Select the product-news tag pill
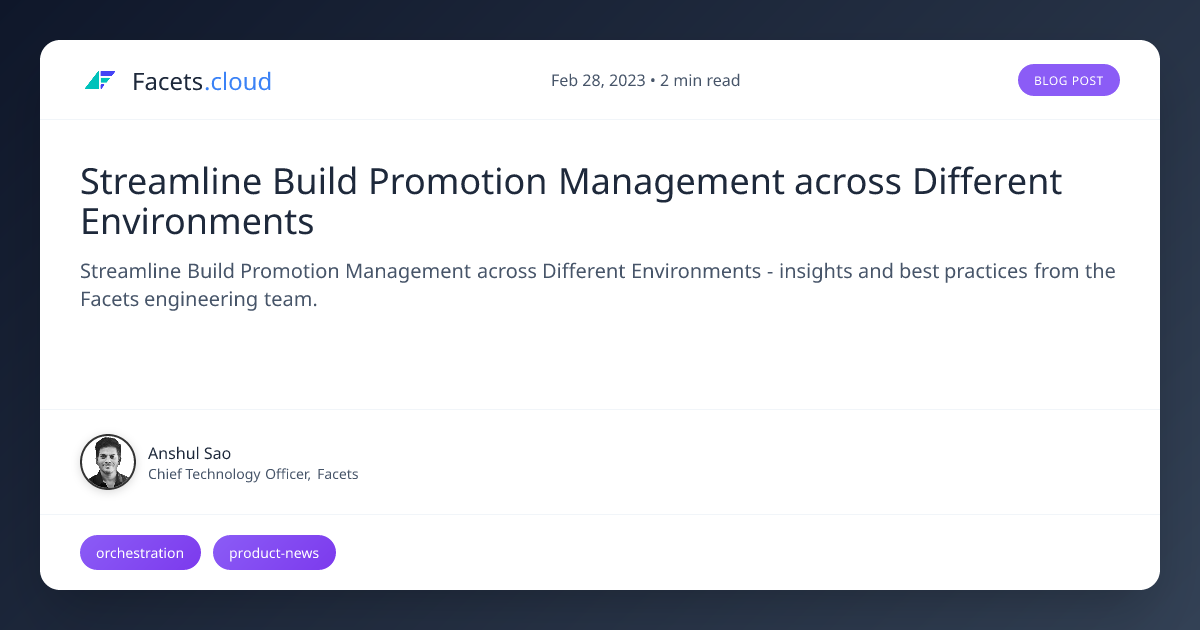Screen dimensions: 1200x630 [x=274, y=552]
